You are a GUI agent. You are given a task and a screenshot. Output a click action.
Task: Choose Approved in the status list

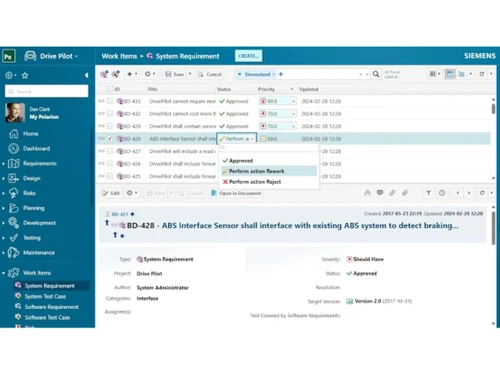(269, 161)
